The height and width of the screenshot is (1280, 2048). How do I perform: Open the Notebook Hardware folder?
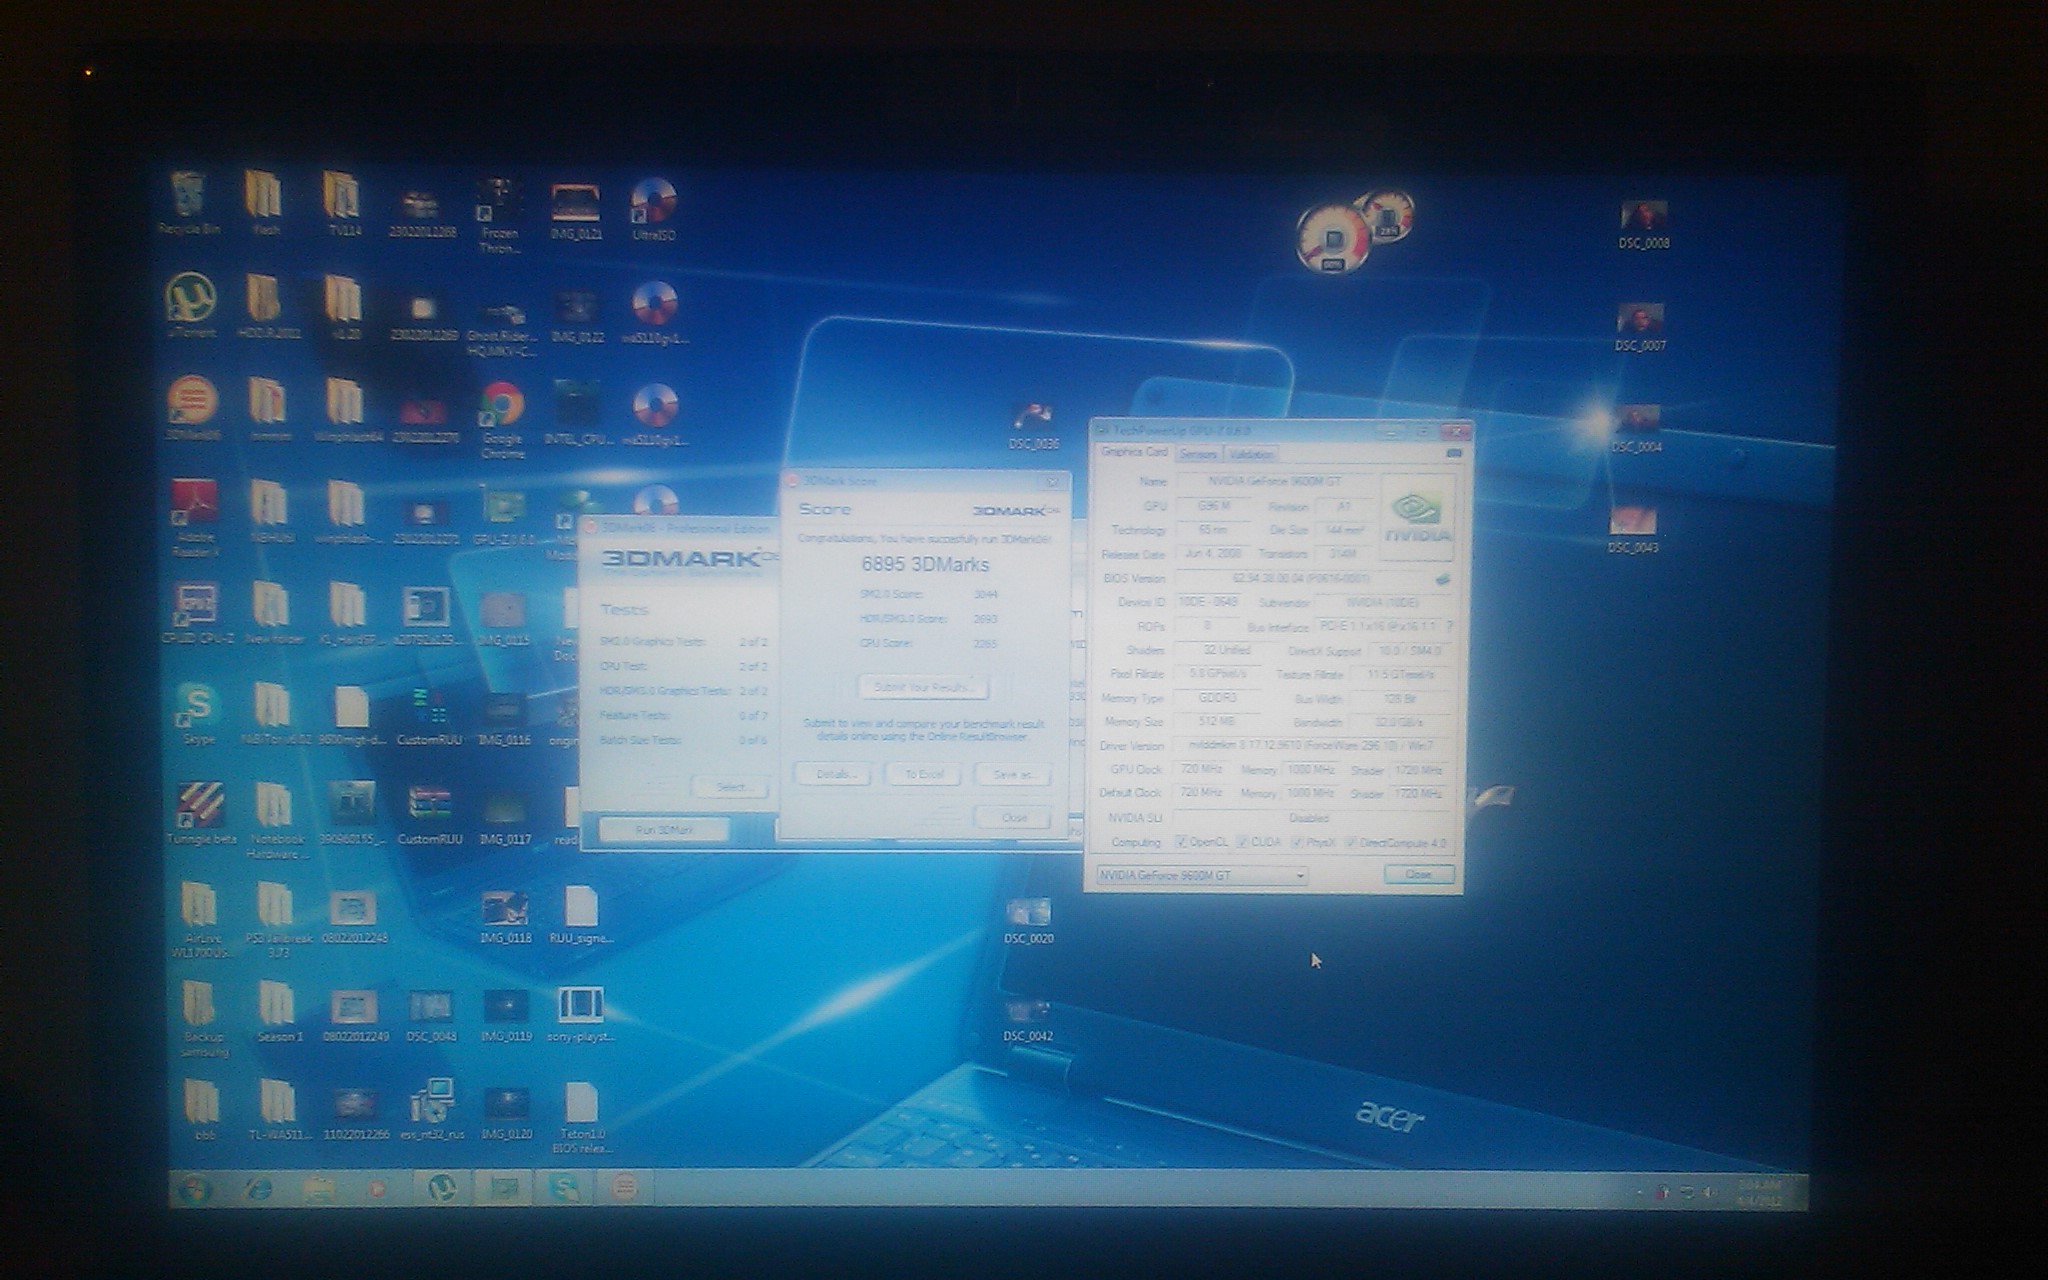(277, 821)
